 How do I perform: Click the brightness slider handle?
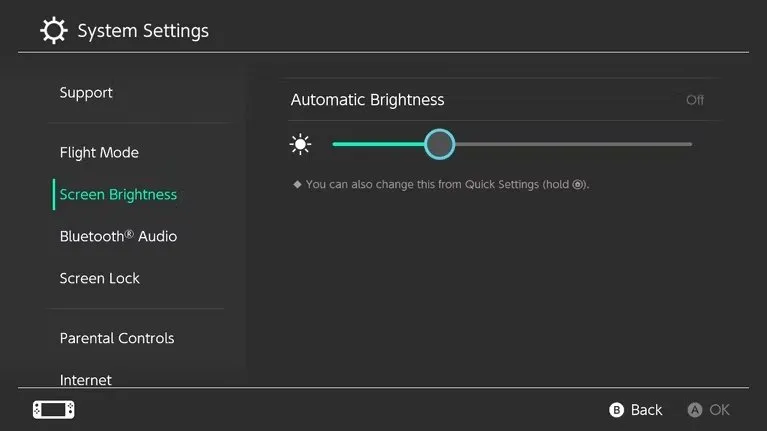pyautogui.click(x=439, y=145)
